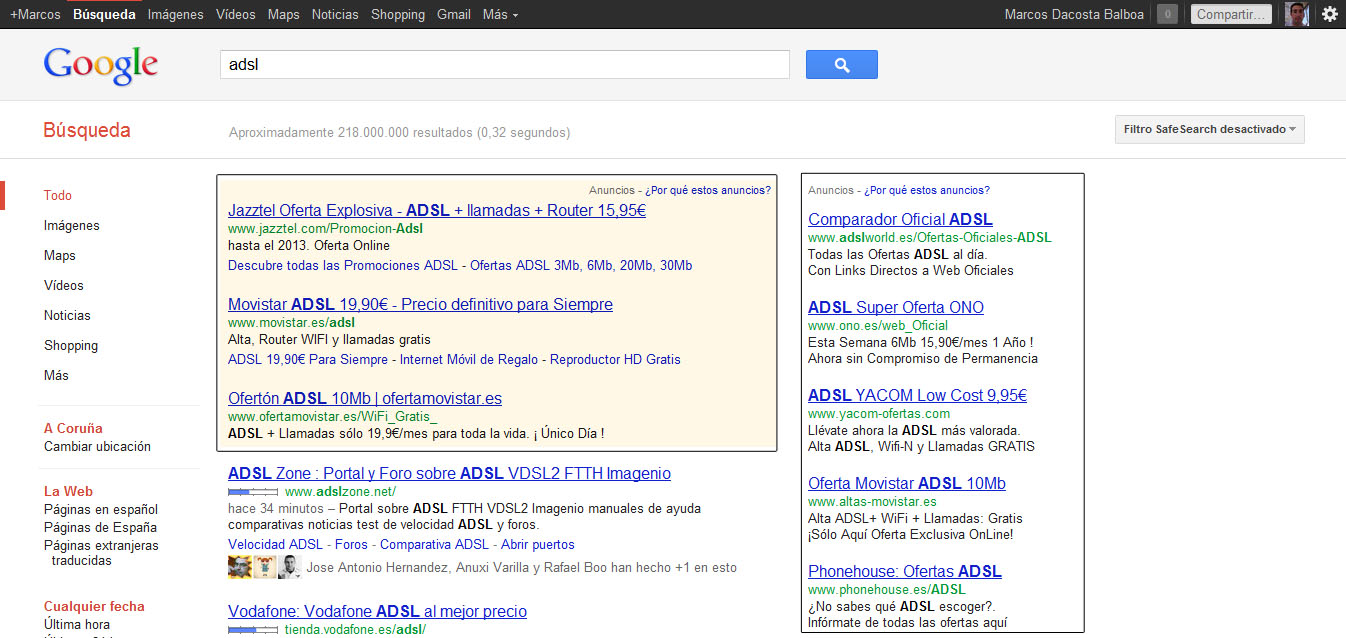Screen dimensions: 1346x638
Task: Select Última hora date filter
Action: tap(77, 624)
